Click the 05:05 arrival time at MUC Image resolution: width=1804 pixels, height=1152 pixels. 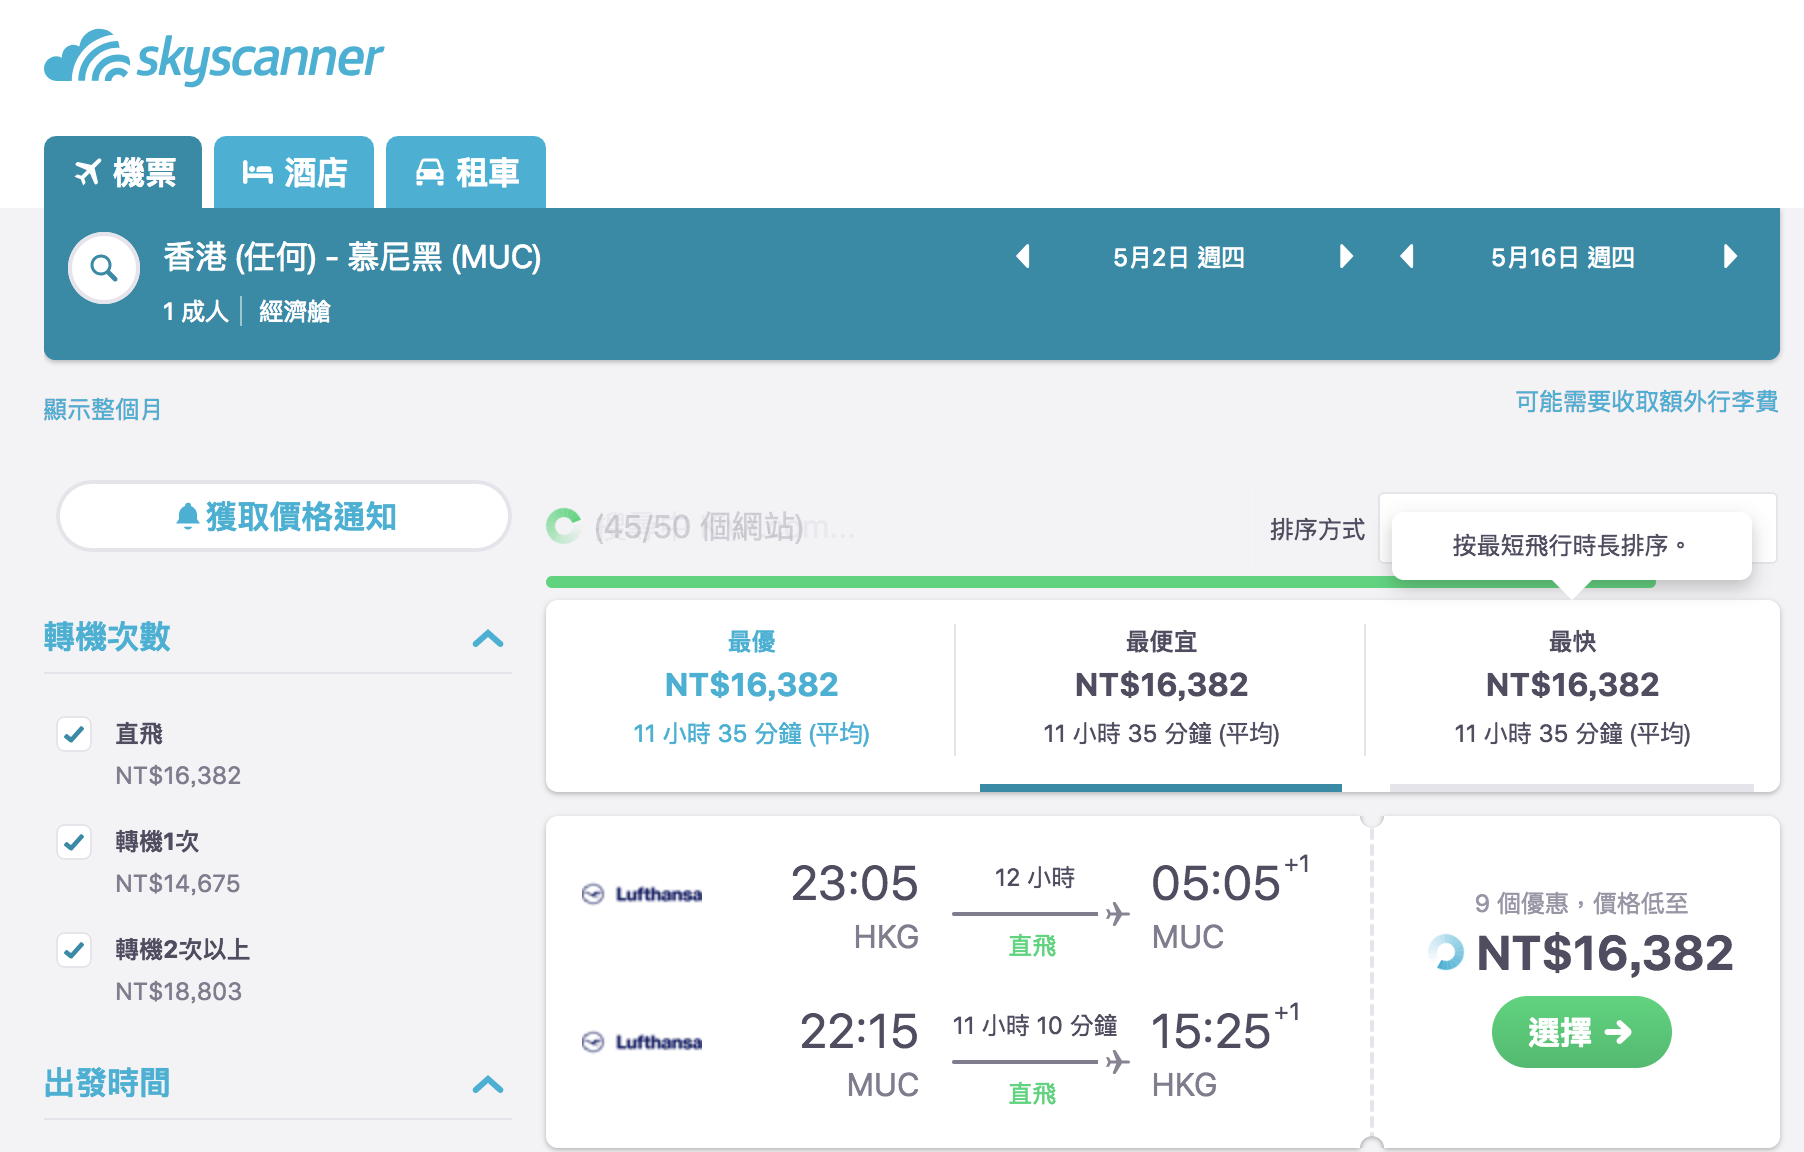point(1215,883)
